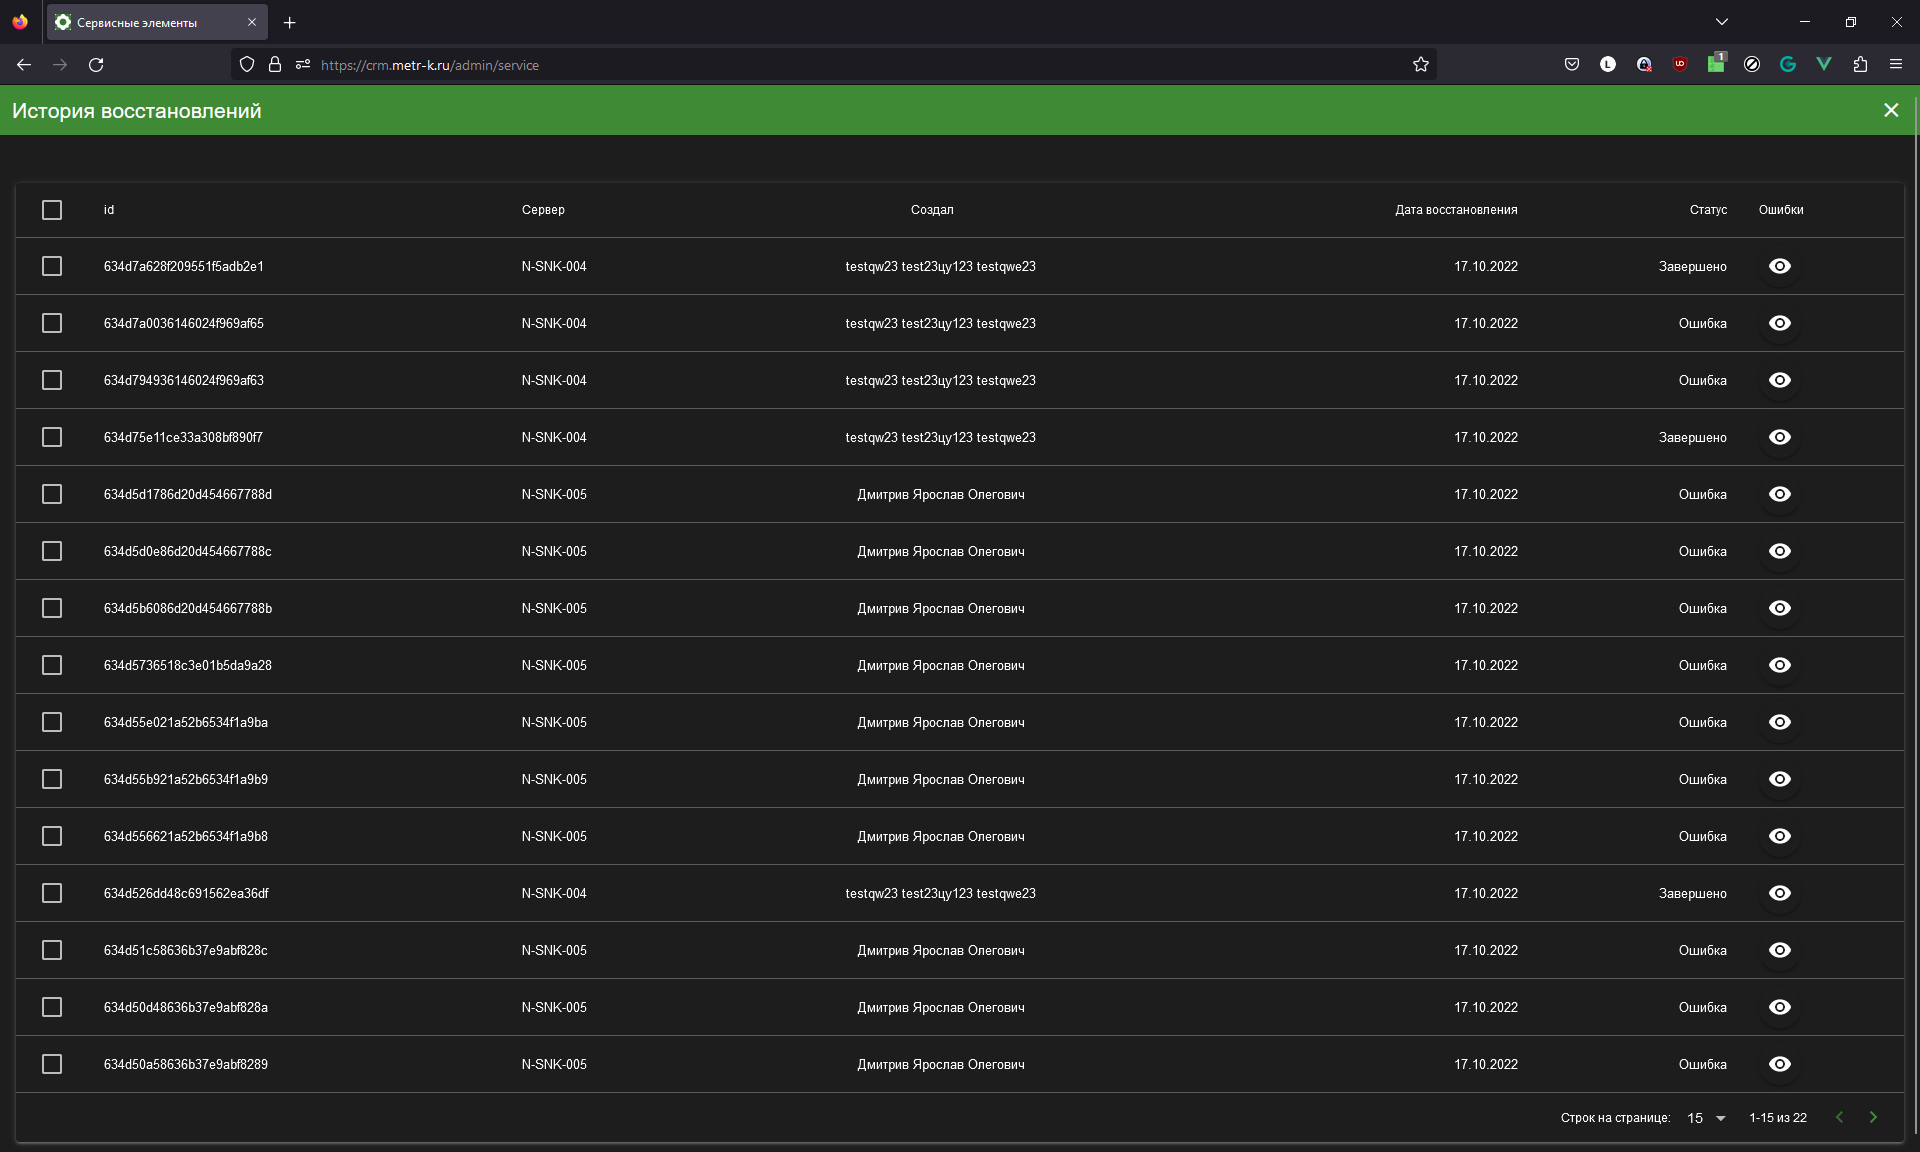Click the Ошибки column header
Image resolution: width=1920 pixels, height=1152 pixels.
1781,210
